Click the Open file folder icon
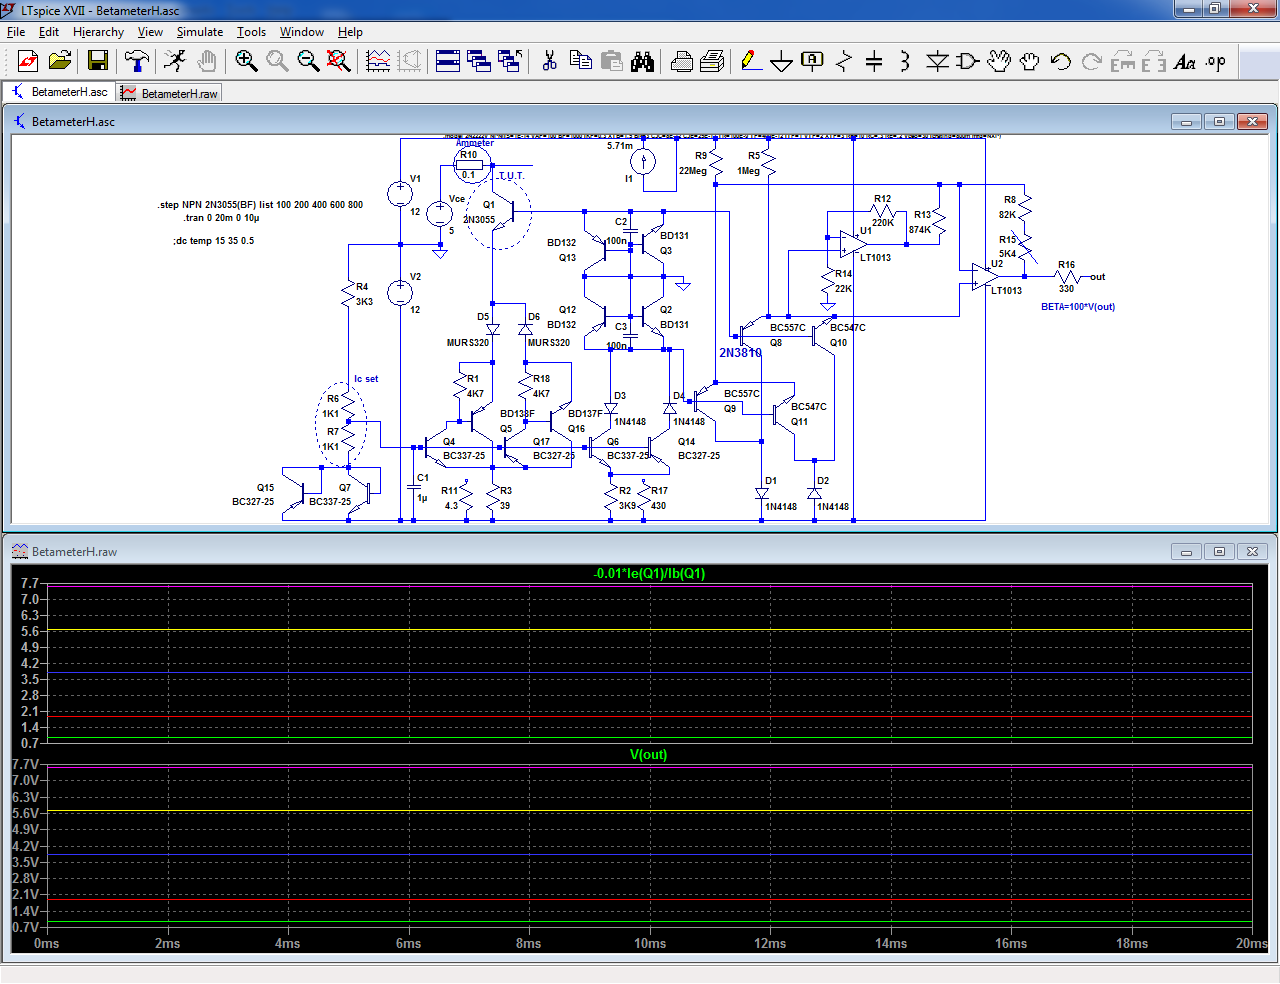 (x=60, y=62)
